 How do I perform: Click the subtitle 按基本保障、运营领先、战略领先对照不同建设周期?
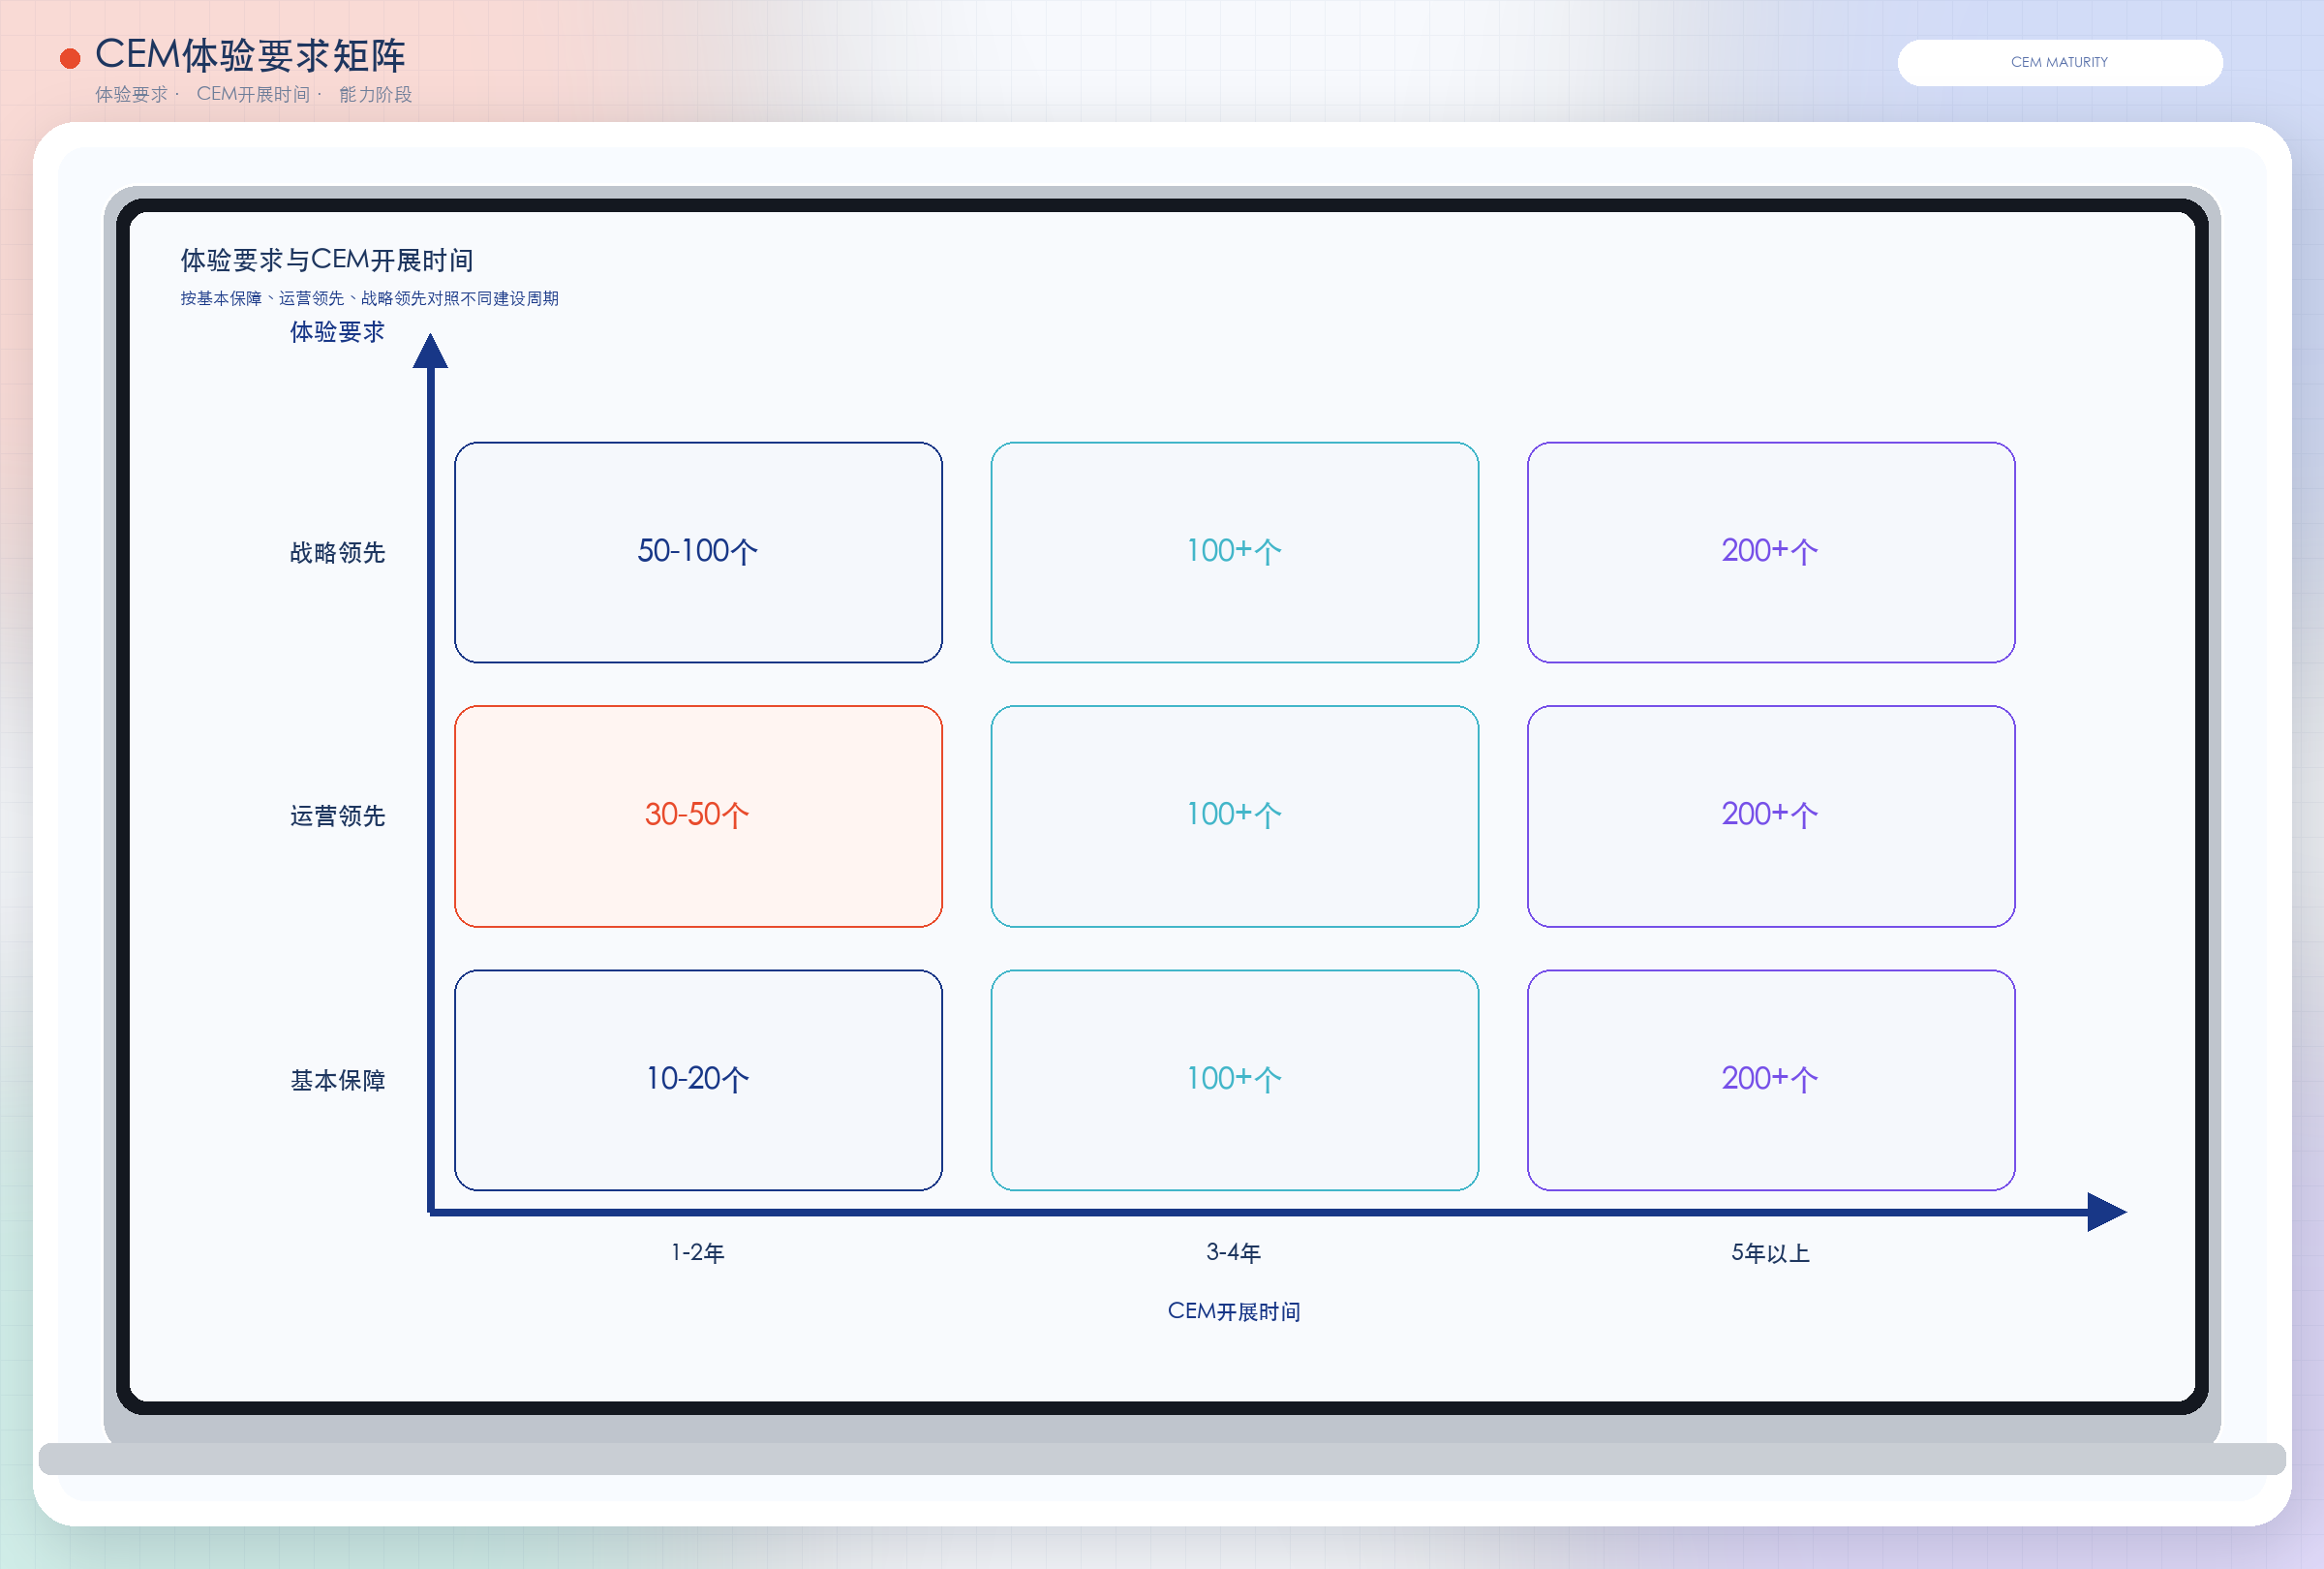[369, 298]
